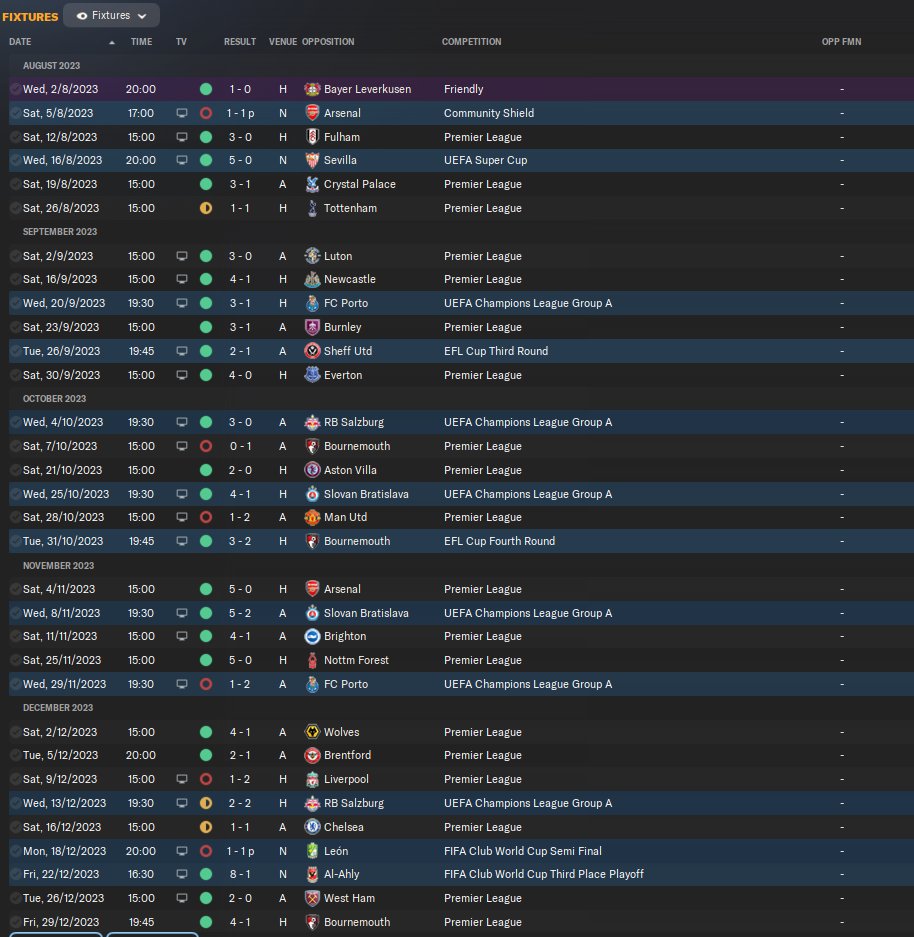Open the 0 - 1 result at Bournemouth
Screen dimensions: 914x937
(240, 446)
